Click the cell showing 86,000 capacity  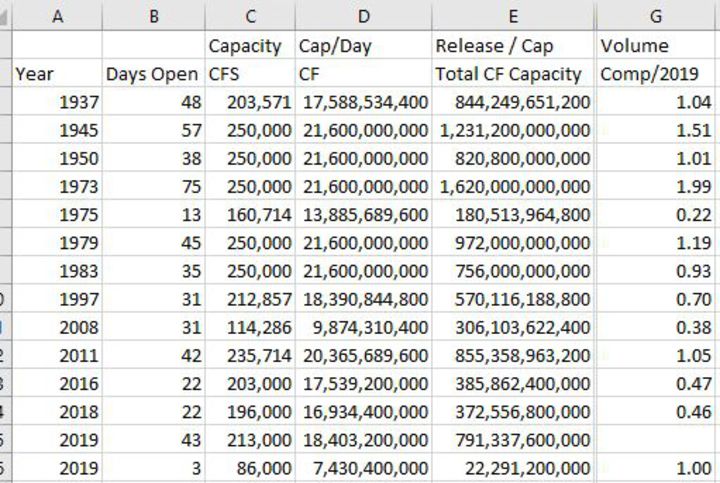tap(250, 468)
